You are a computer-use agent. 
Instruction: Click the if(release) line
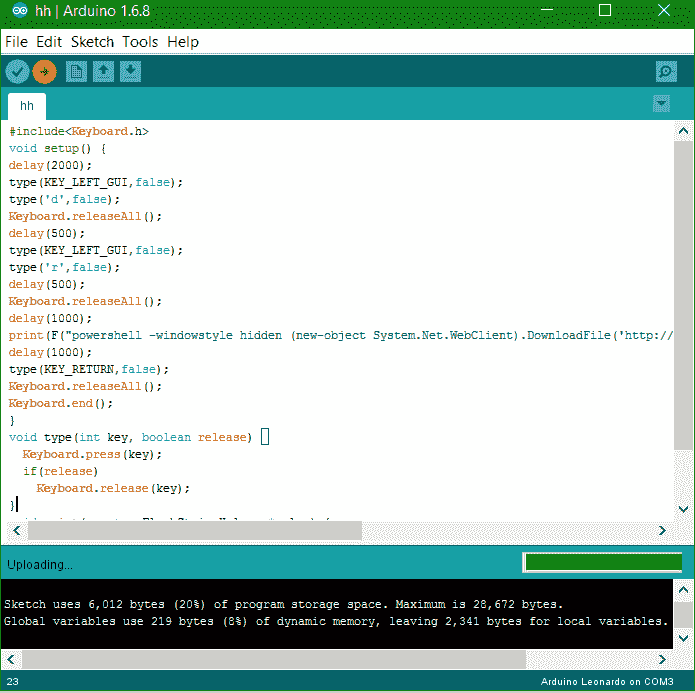61,471
